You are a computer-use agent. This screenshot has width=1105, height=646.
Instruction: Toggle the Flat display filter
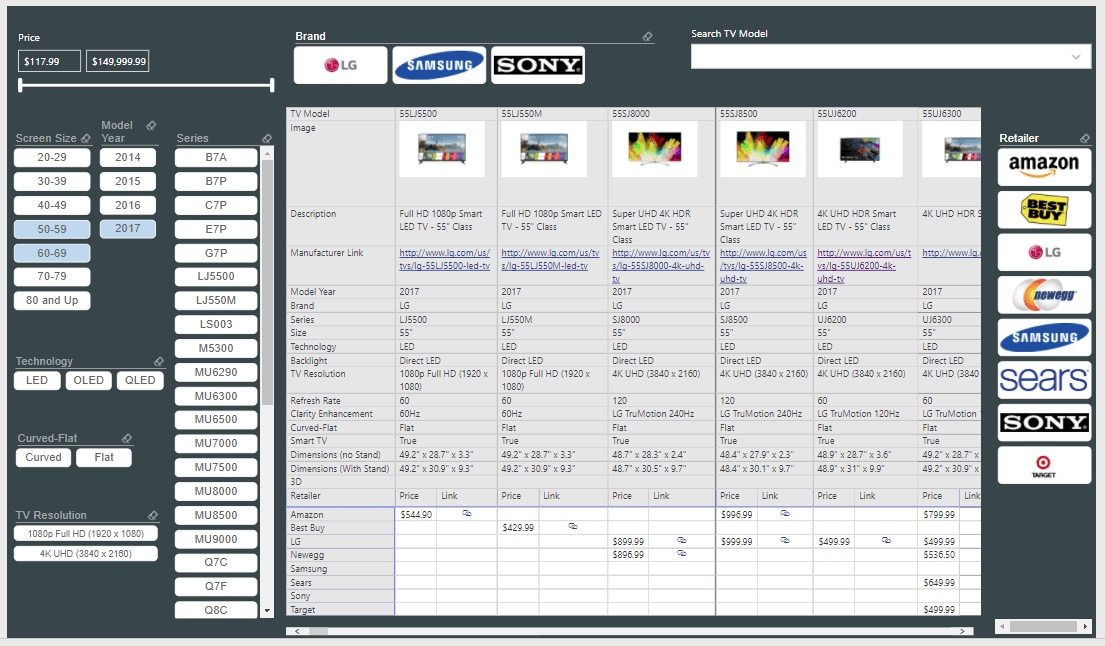(104, 457)
